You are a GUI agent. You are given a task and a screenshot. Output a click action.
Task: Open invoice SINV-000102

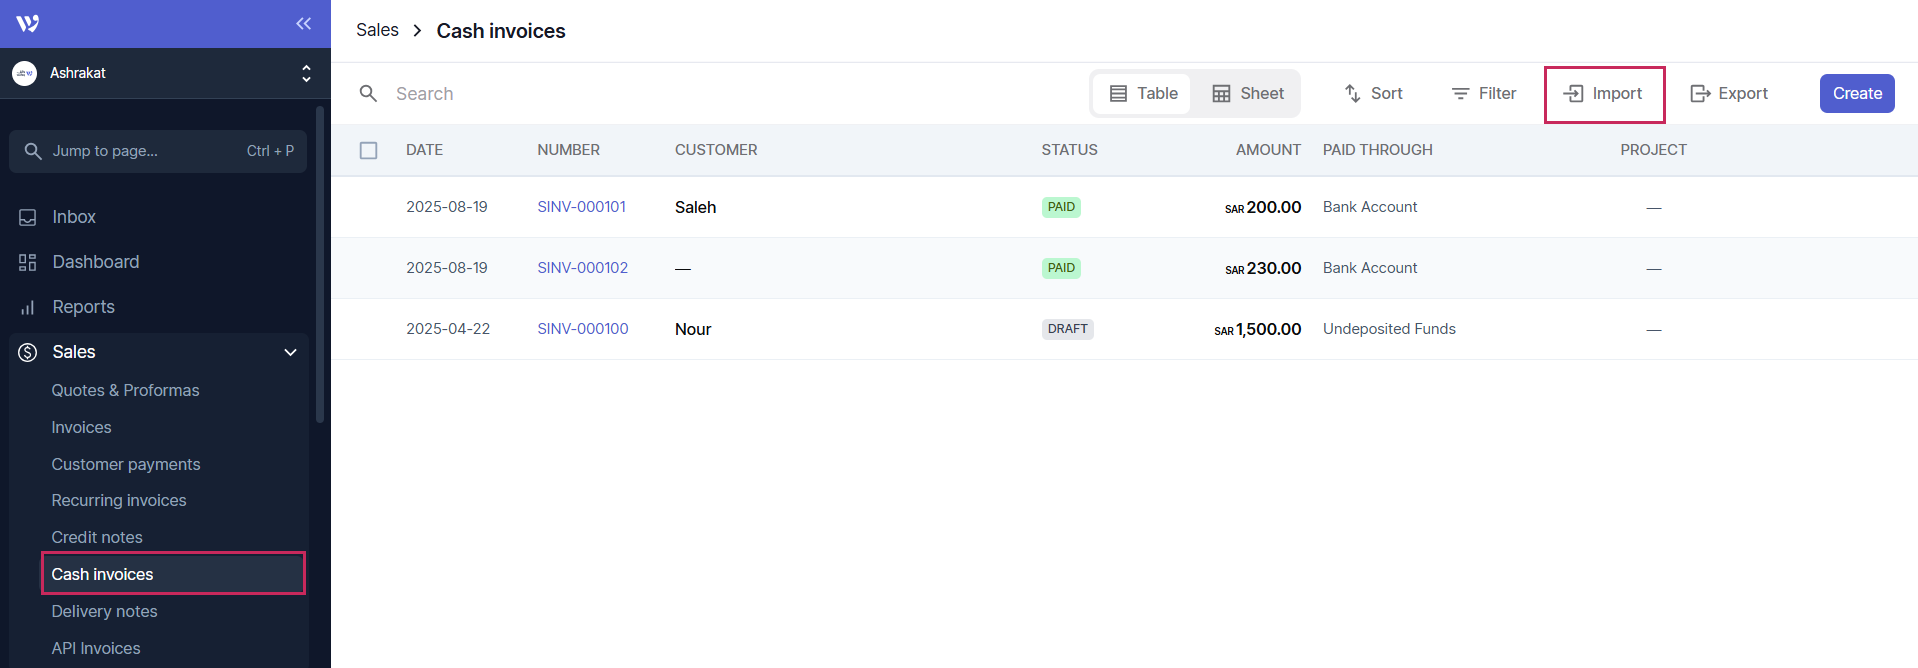pyautogui.click(x=582, y=268)
